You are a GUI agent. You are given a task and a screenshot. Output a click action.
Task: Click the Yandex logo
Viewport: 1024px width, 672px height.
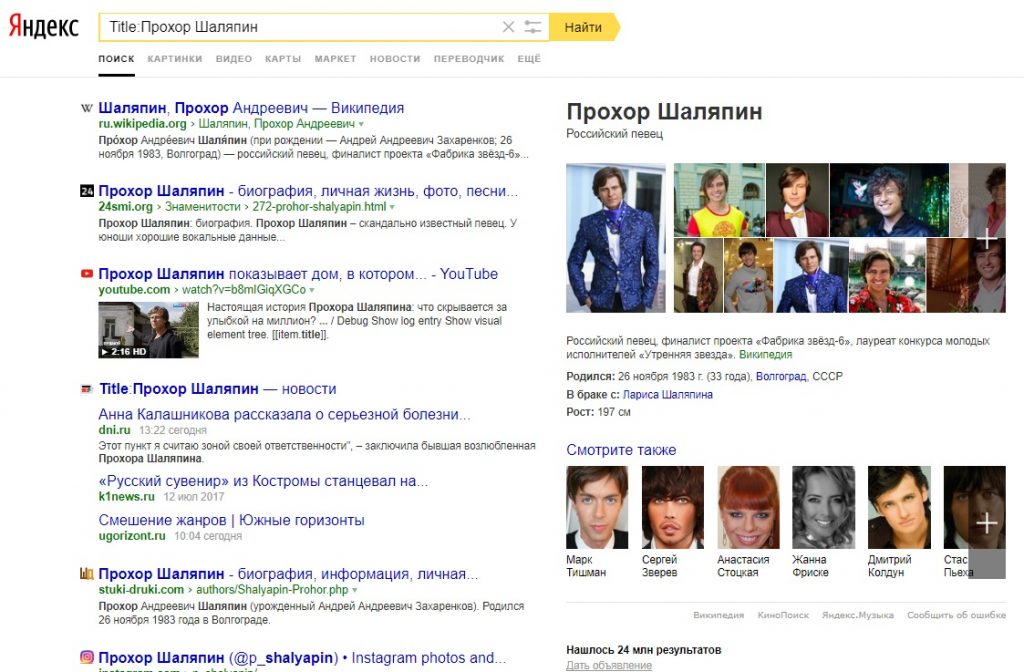[44, 28]
